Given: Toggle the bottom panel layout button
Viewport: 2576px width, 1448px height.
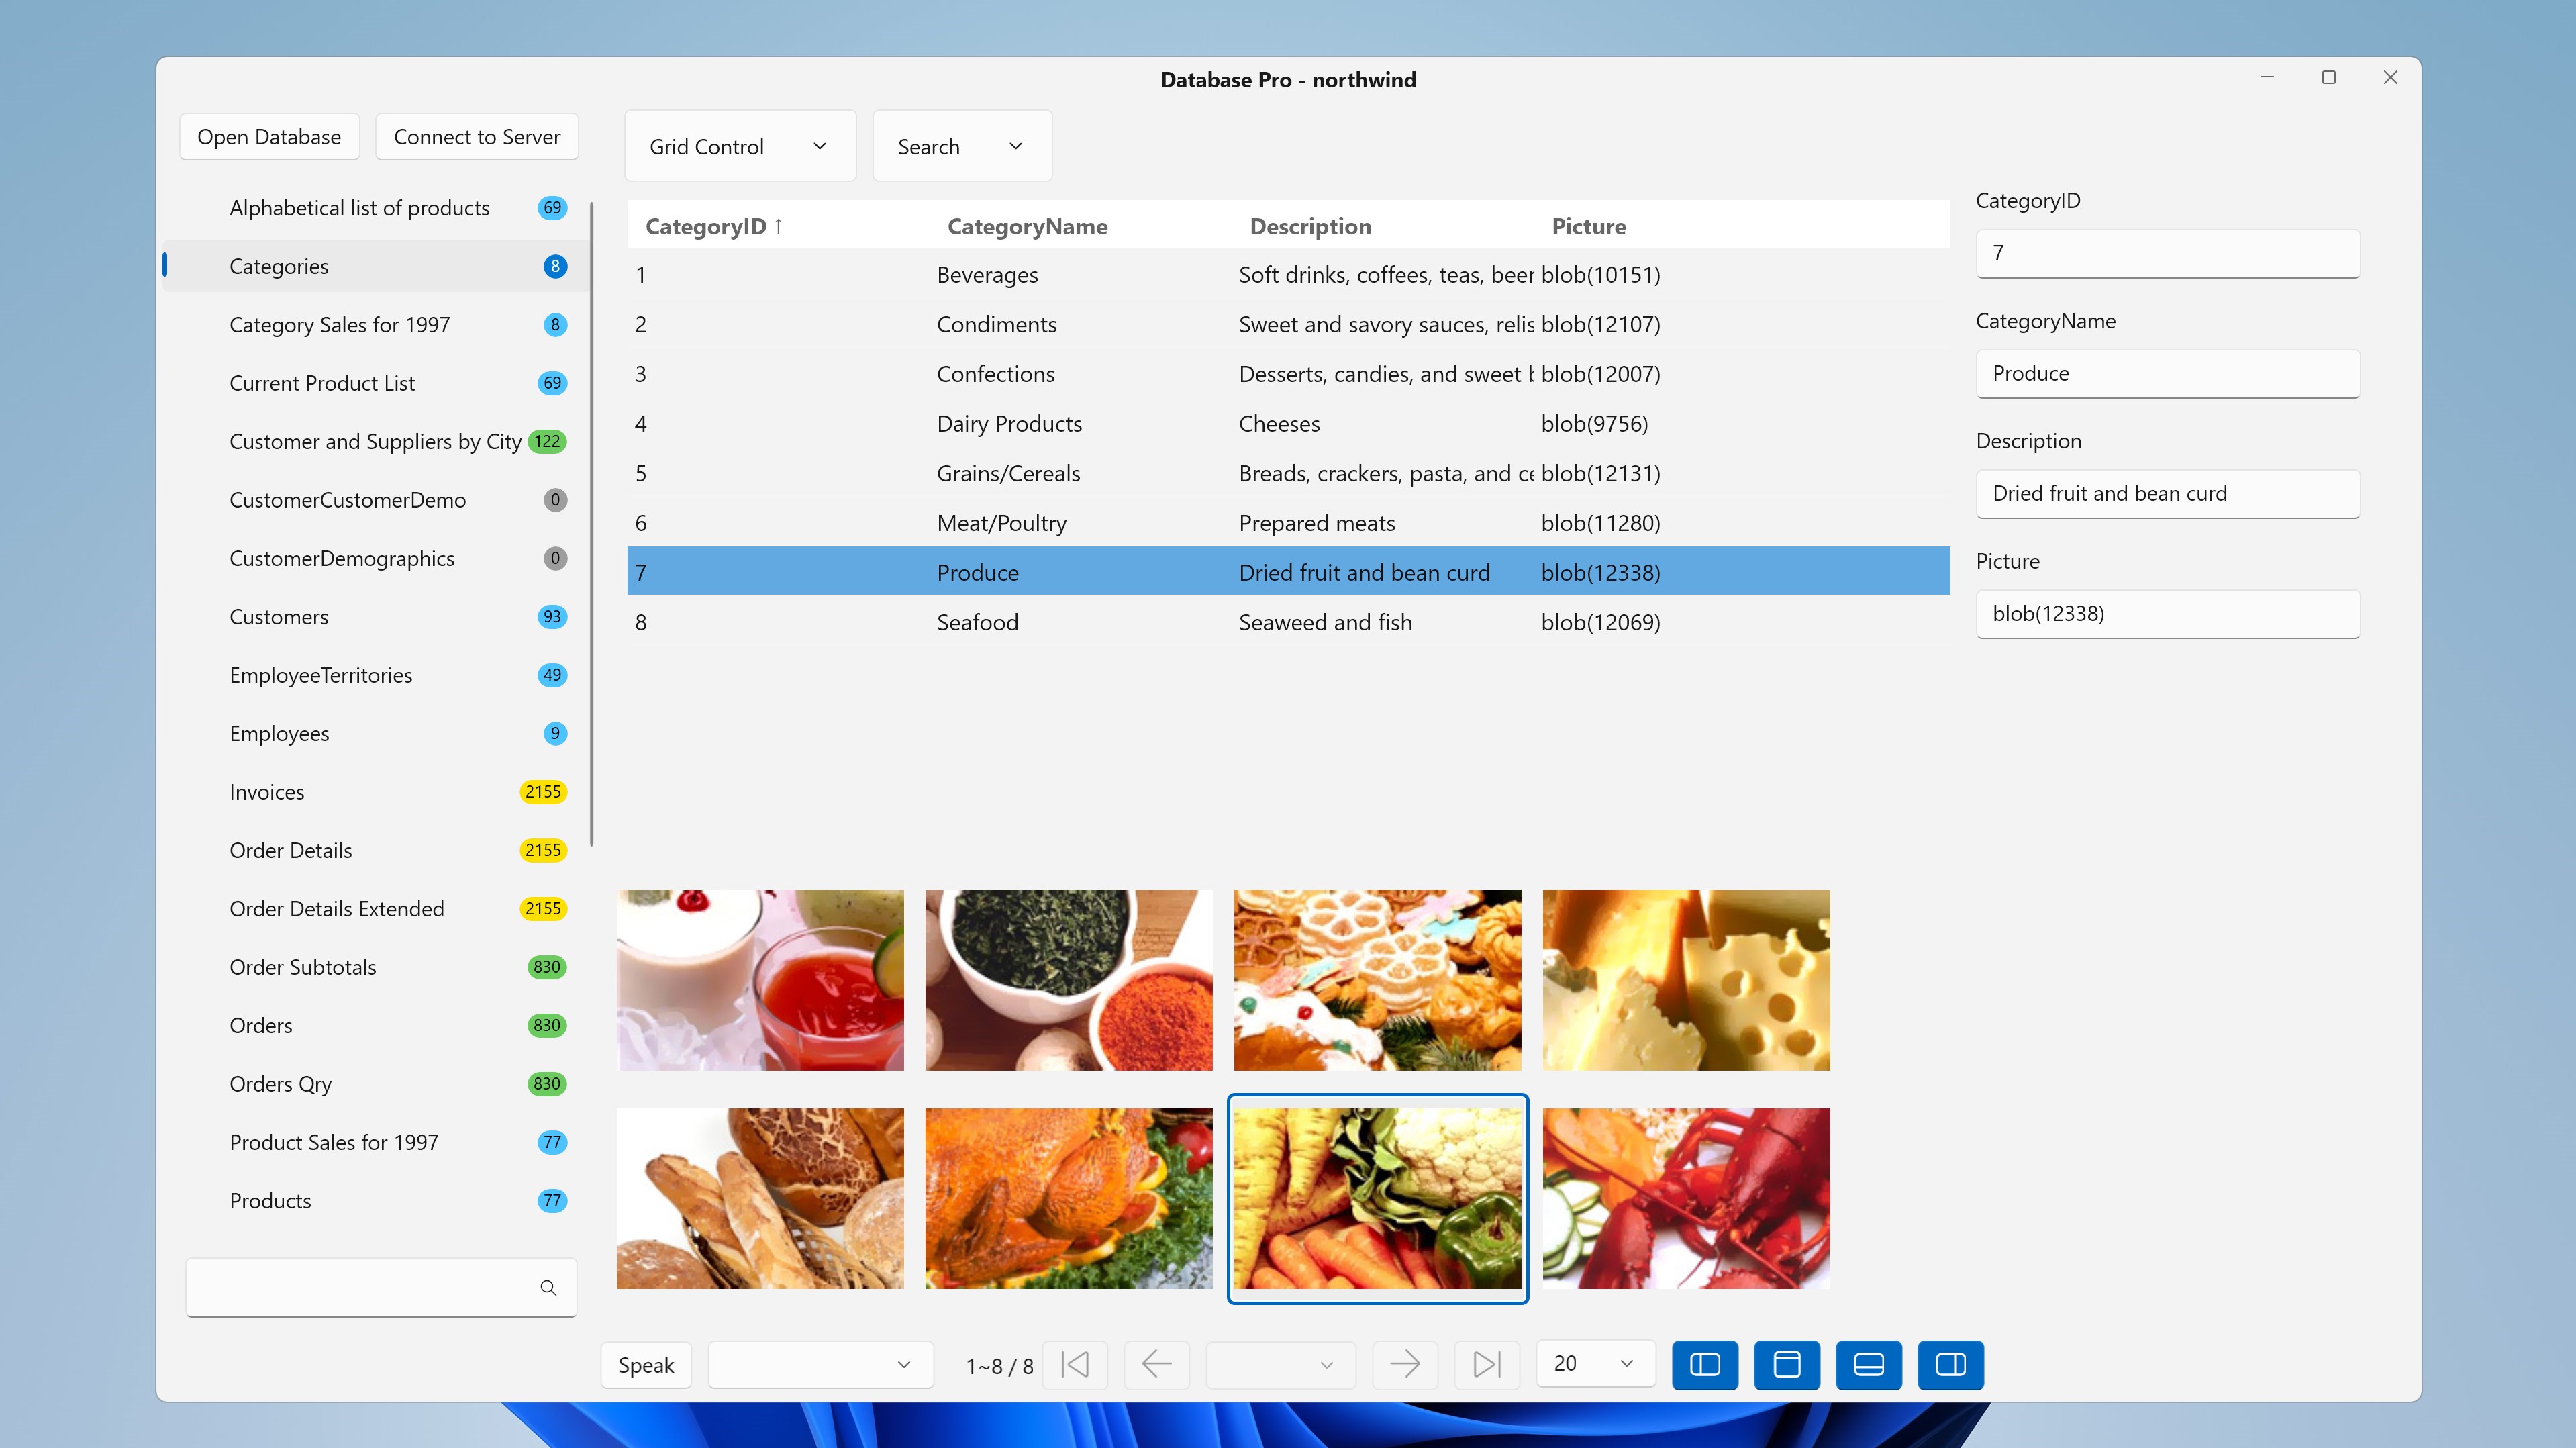Looking at the screenshot, I should pos(1868,1364).
